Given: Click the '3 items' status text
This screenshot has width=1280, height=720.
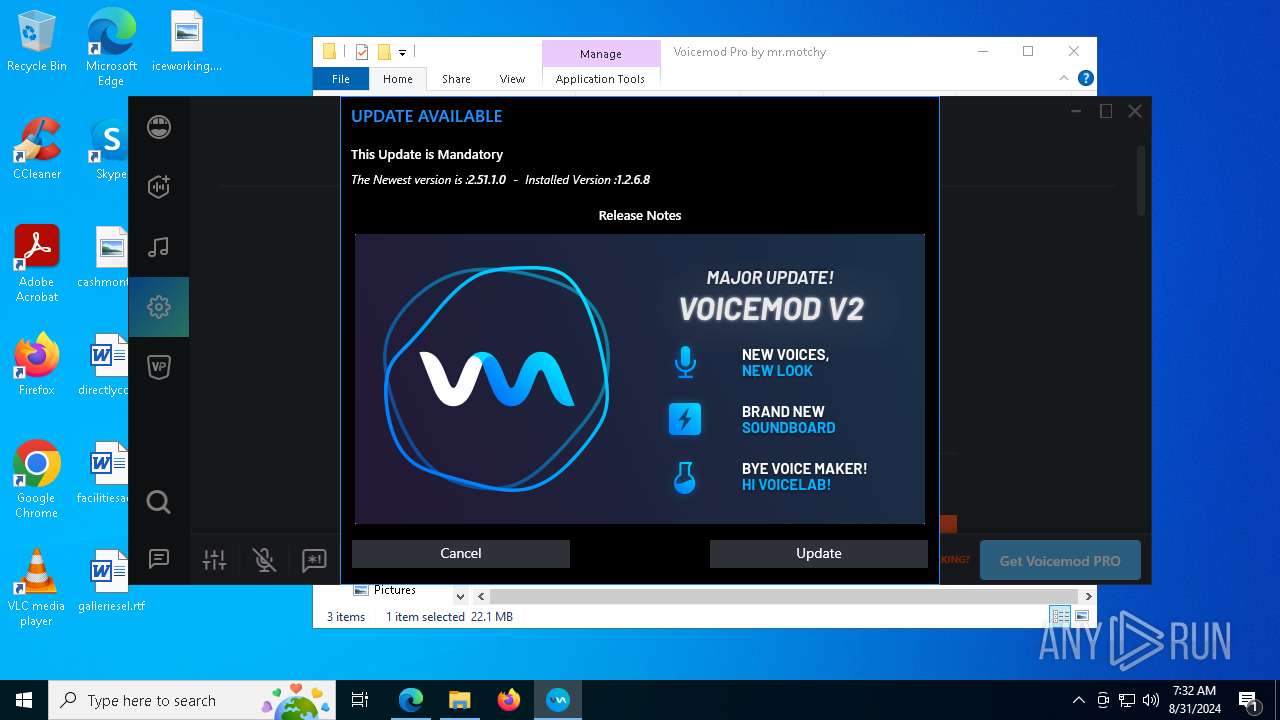Looking at the screenshot, I should click(x=346, y=617).
